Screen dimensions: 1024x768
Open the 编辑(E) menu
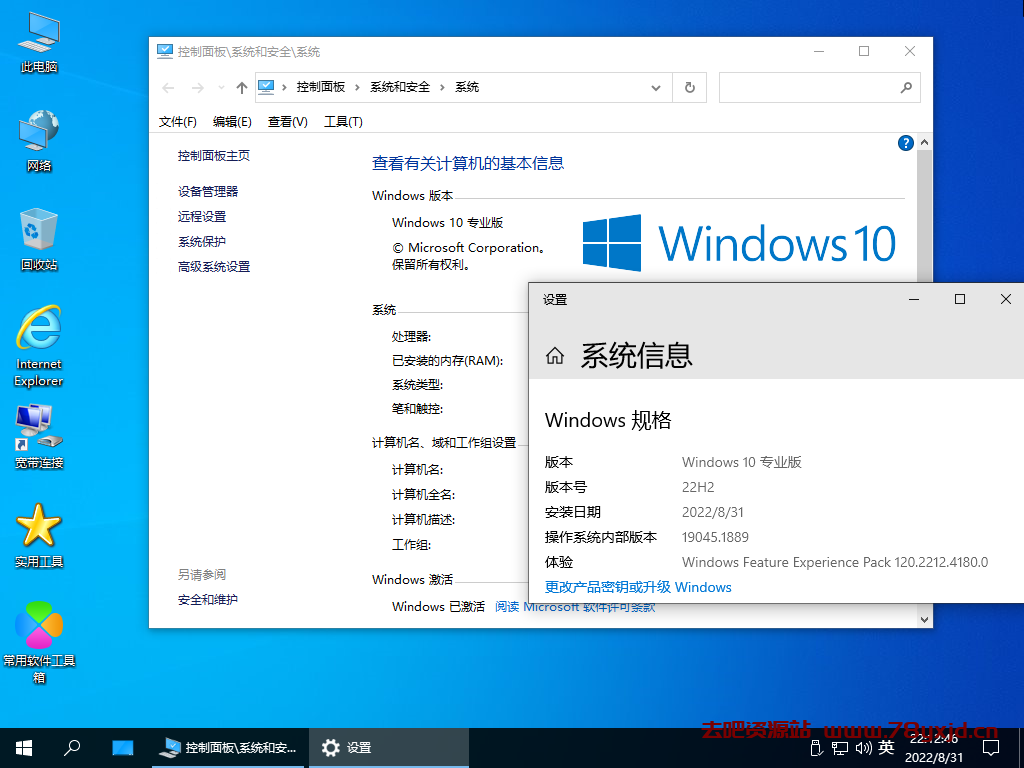232,121
